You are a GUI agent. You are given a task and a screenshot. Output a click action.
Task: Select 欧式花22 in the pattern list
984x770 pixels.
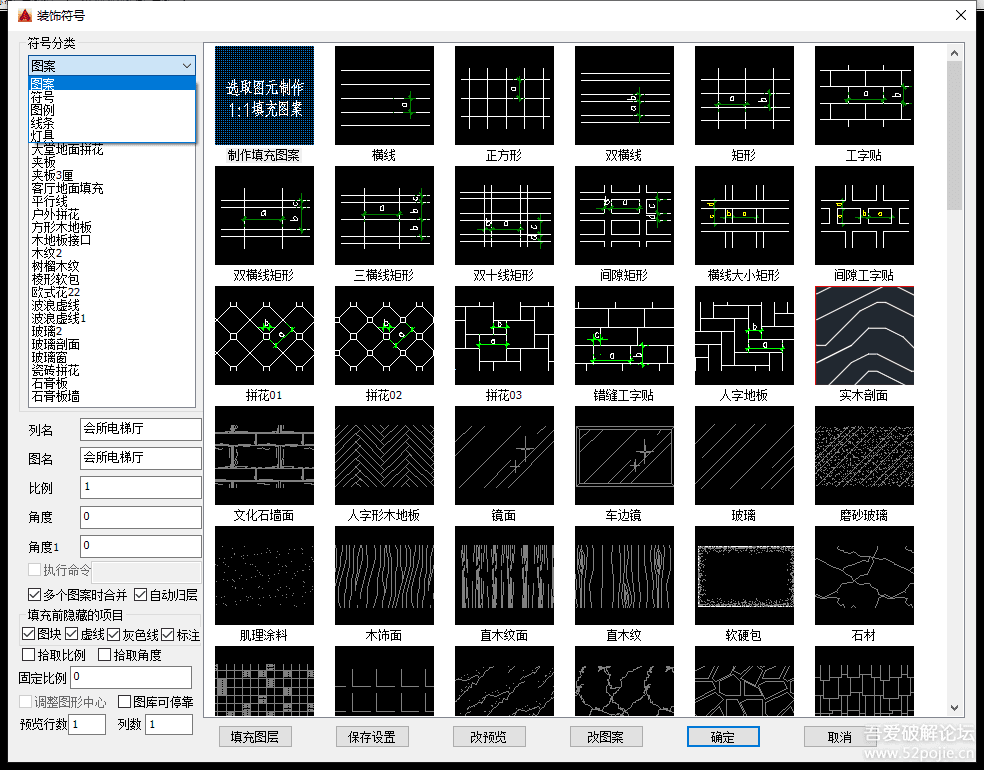tap(55, 292)
